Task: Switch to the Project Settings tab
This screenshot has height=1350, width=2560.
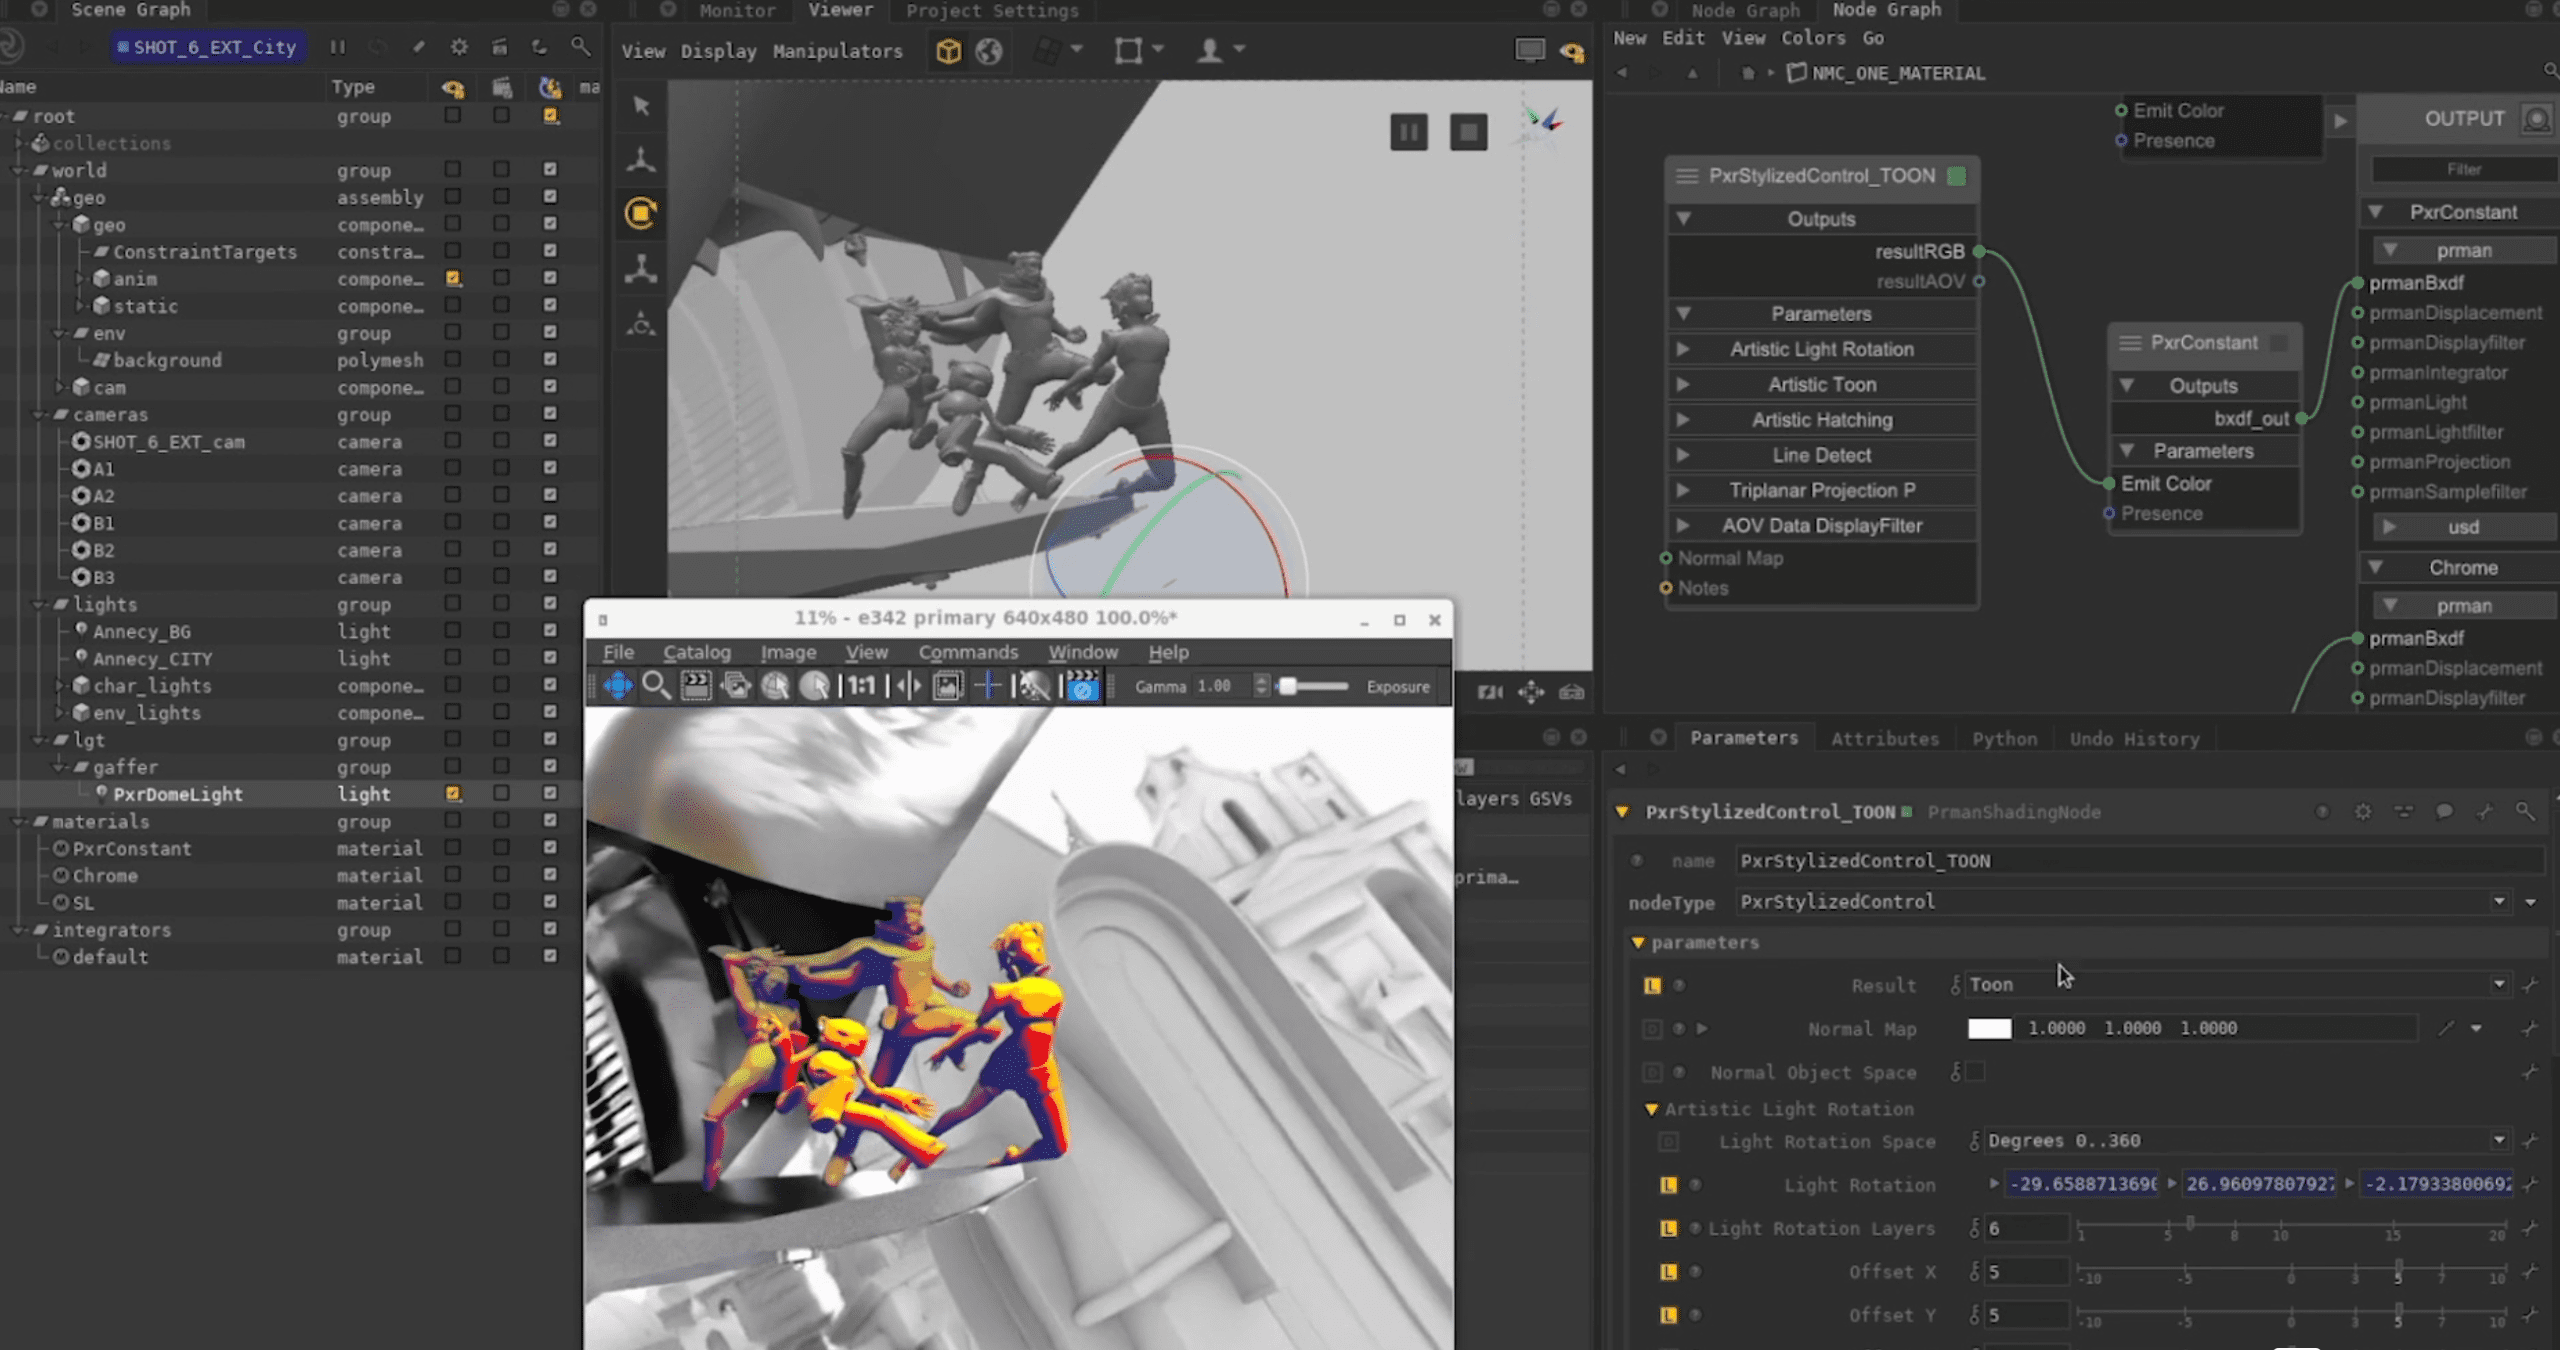Action: (x=991, y=11)
